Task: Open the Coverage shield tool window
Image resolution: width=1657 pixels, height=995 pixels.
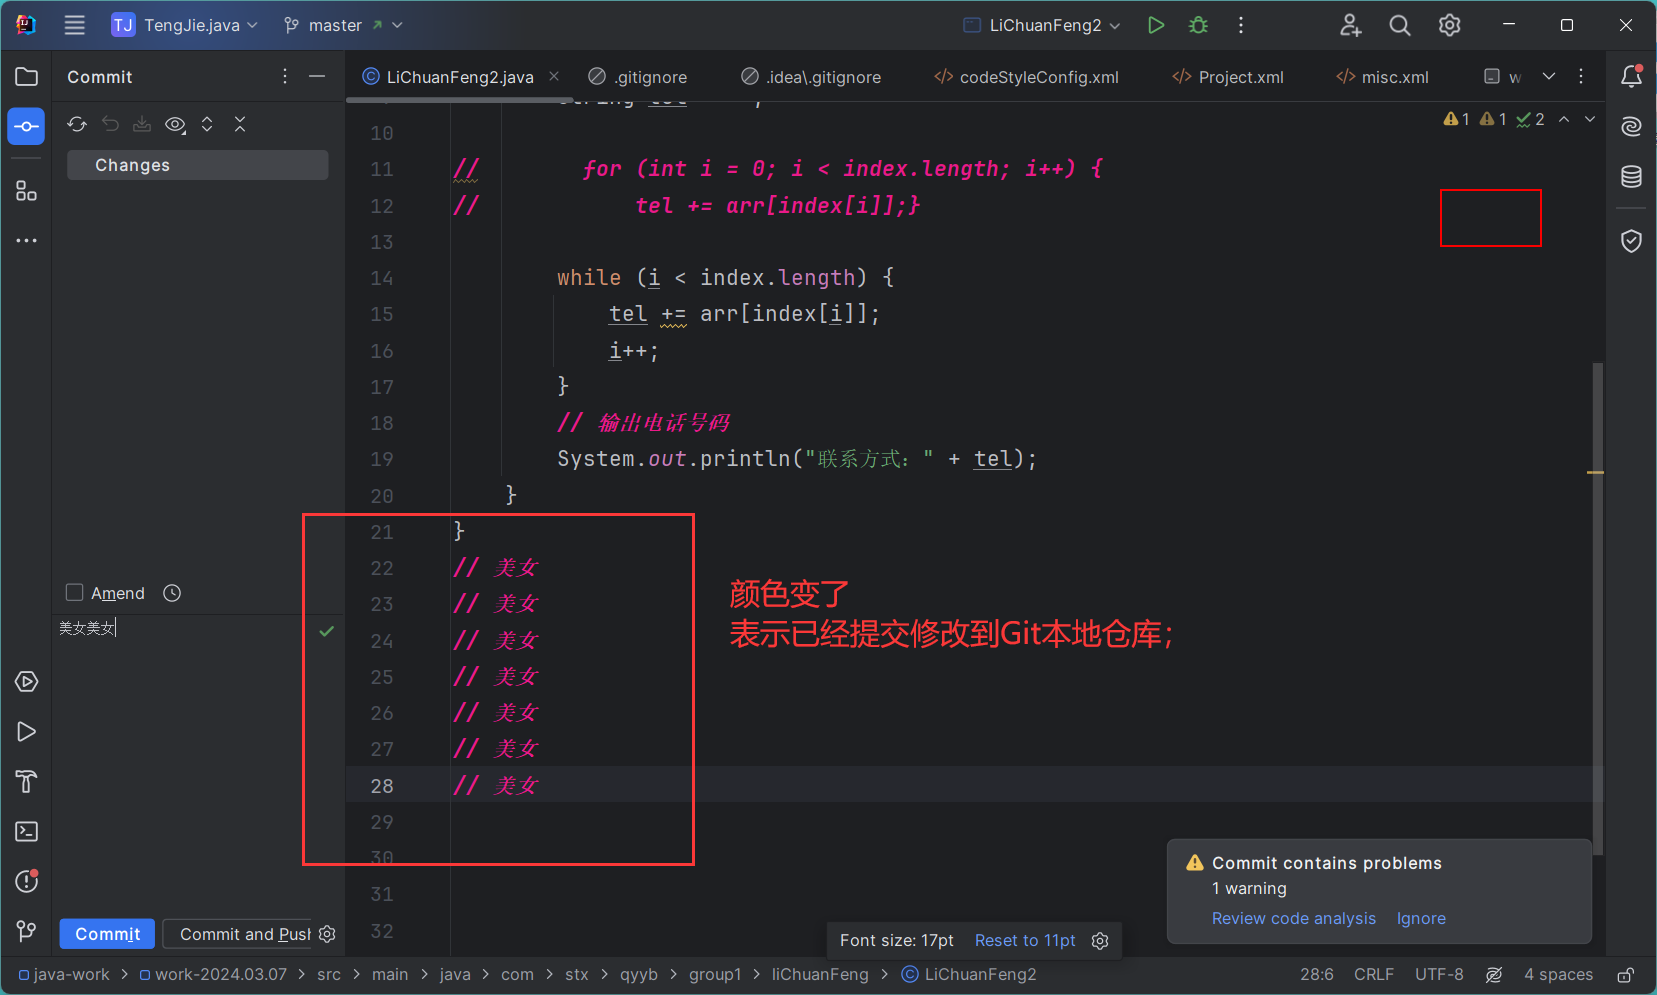Action: (1631, 241)
